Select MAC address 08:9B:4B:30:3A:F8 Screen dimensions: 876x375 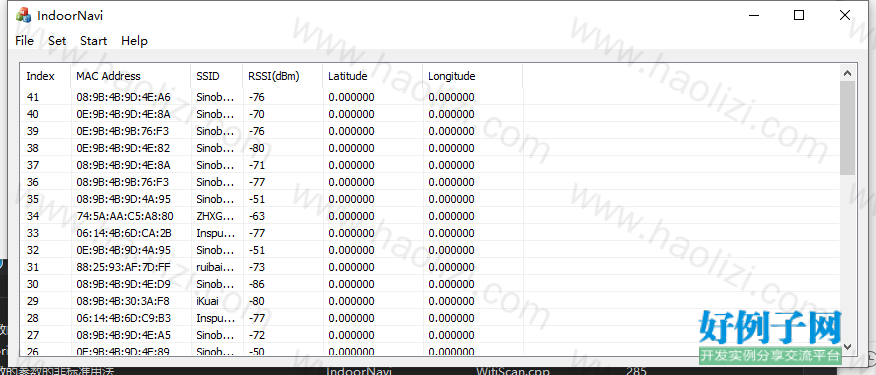pyautogui.click(x=123, y=301)
